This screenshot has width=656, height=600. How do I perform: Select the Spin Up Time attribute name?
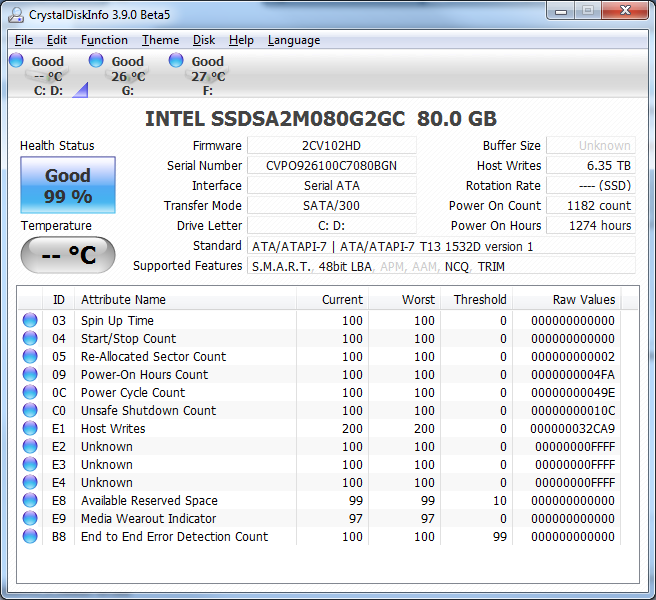(x=117, y=321)
